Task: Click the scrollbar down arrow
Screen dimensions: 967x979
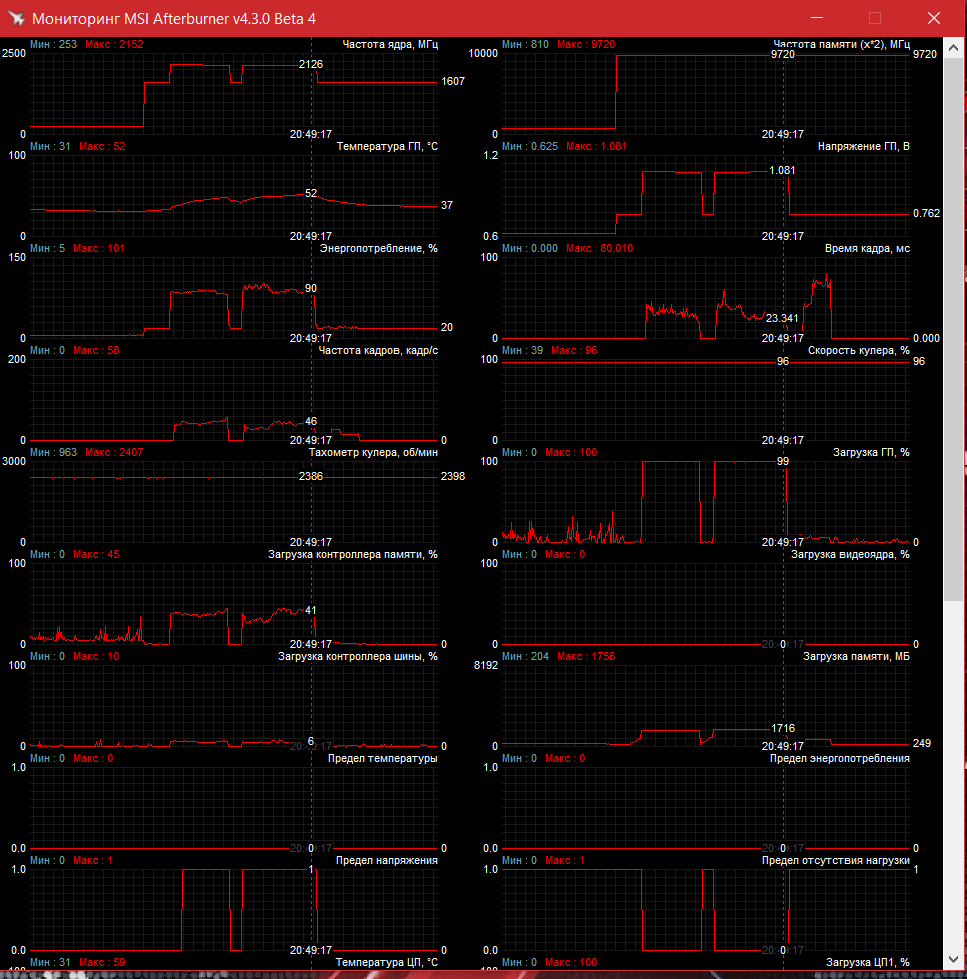Action: click(953, 959)
